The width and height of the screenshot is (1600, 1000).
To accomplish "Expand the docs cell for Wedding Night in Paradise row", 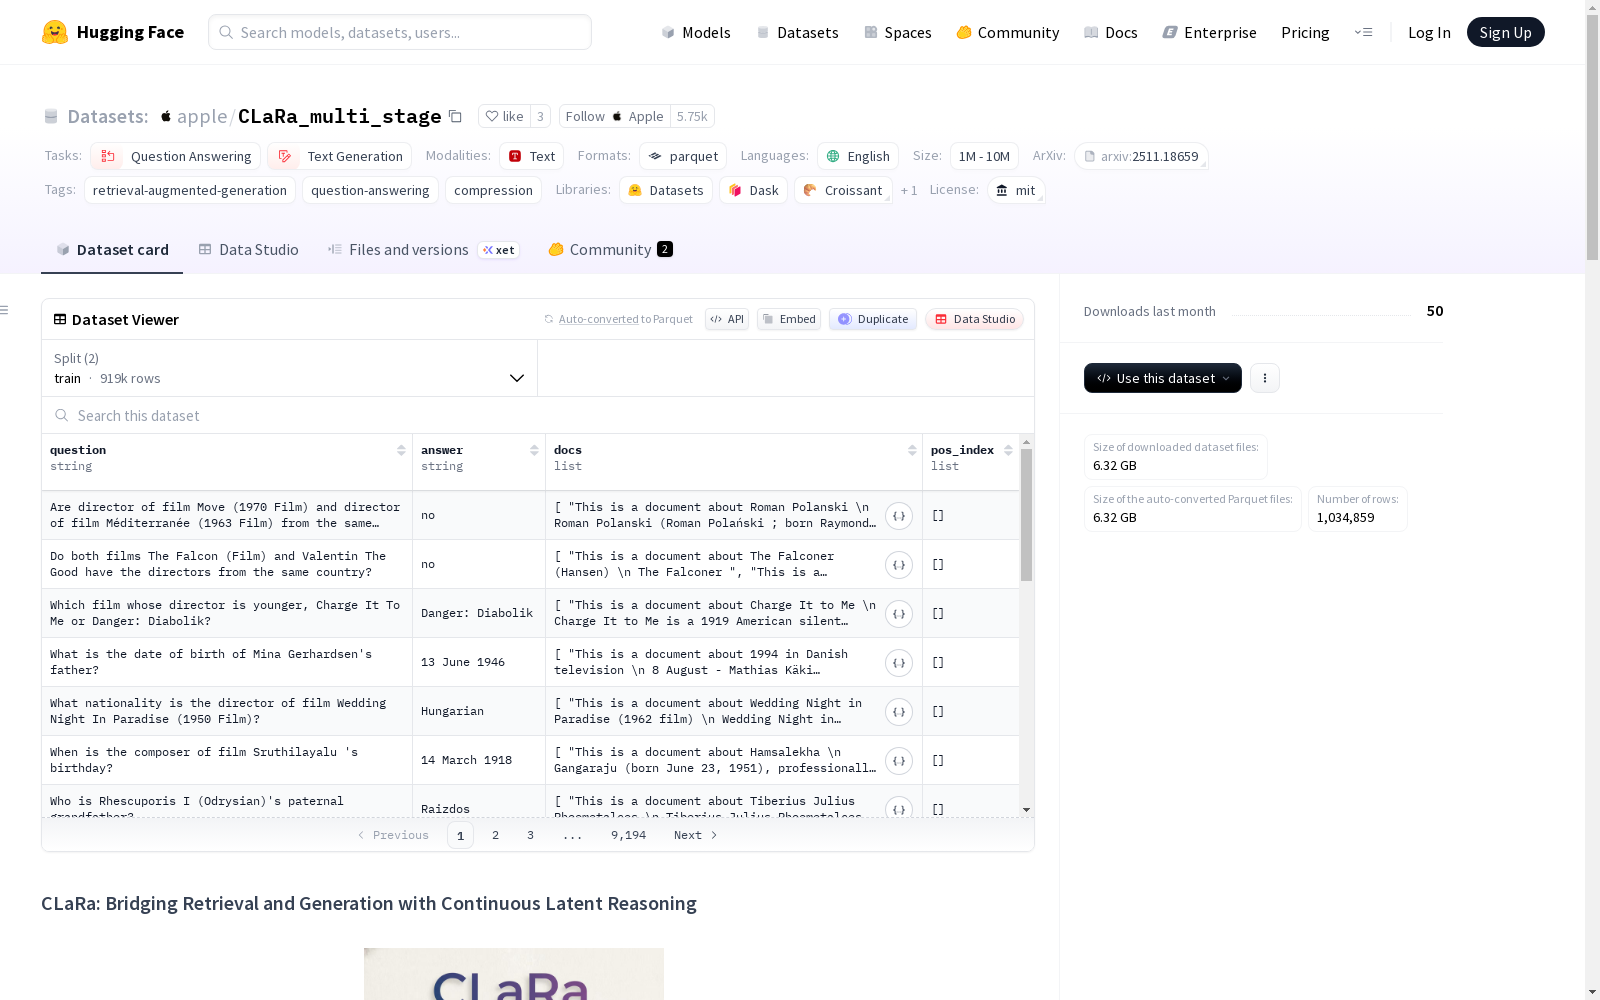I will pyautogui.click(x=899, y=712).
